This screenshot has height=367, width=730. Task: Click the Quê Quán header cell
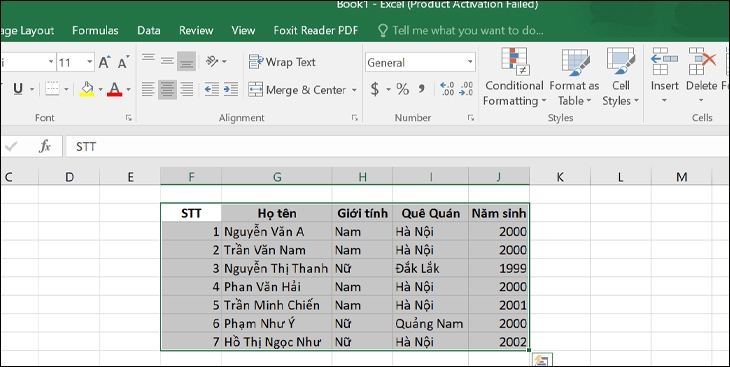pyautogui.click(x=431, y=213)
